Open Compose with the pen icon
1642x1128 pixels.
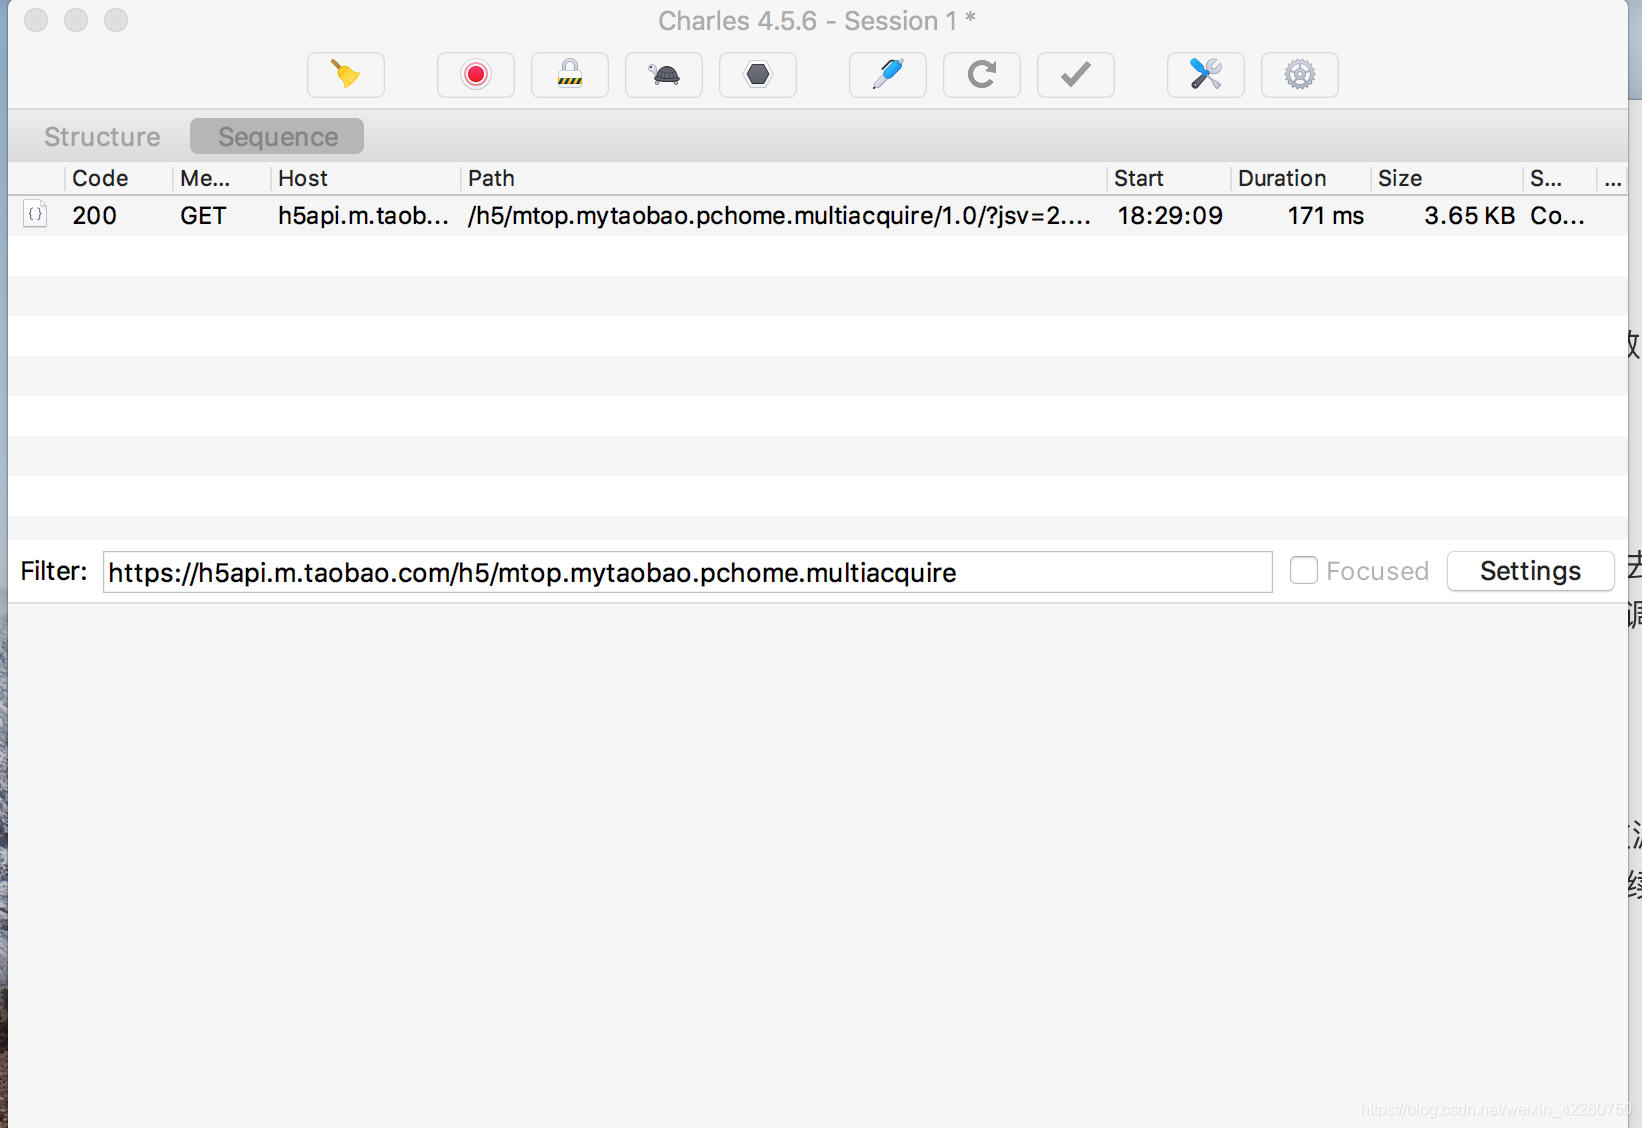coord(888,75)
